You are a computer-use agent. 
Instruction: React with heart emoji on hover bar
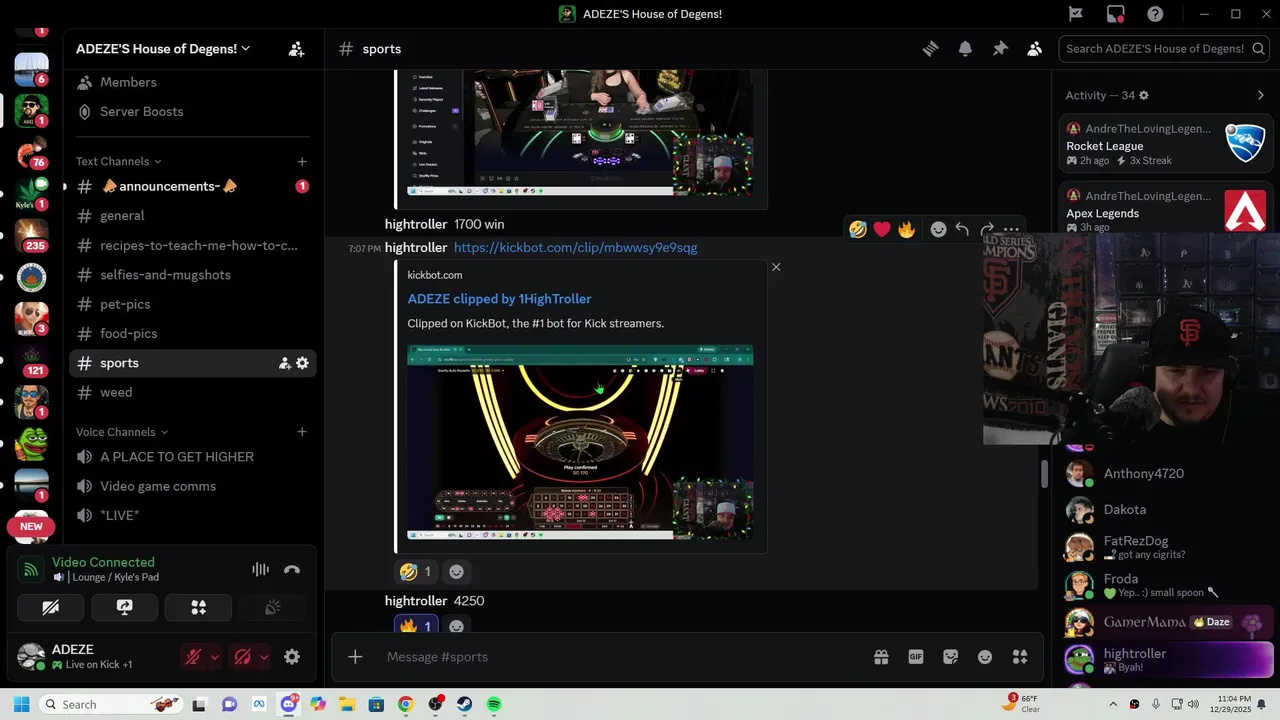pyautogui.click(x=882, y=229)
